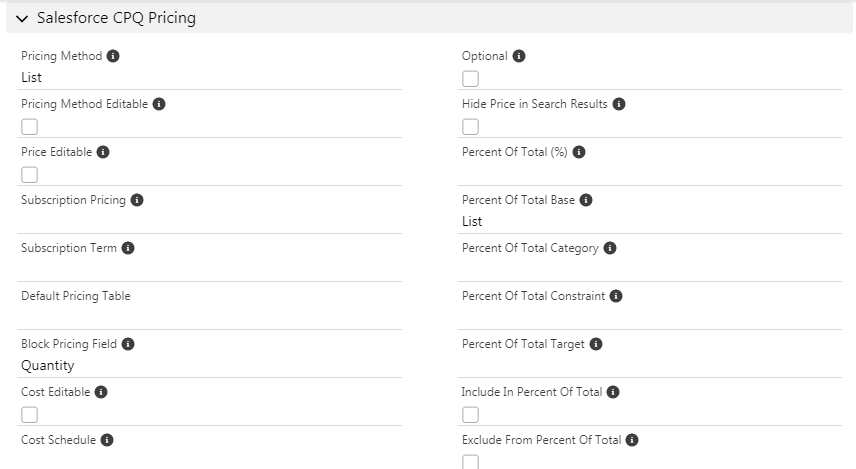The image size is (856, 469).
Task: Click the Subscription Term info icon
Action: click(128, 248)
